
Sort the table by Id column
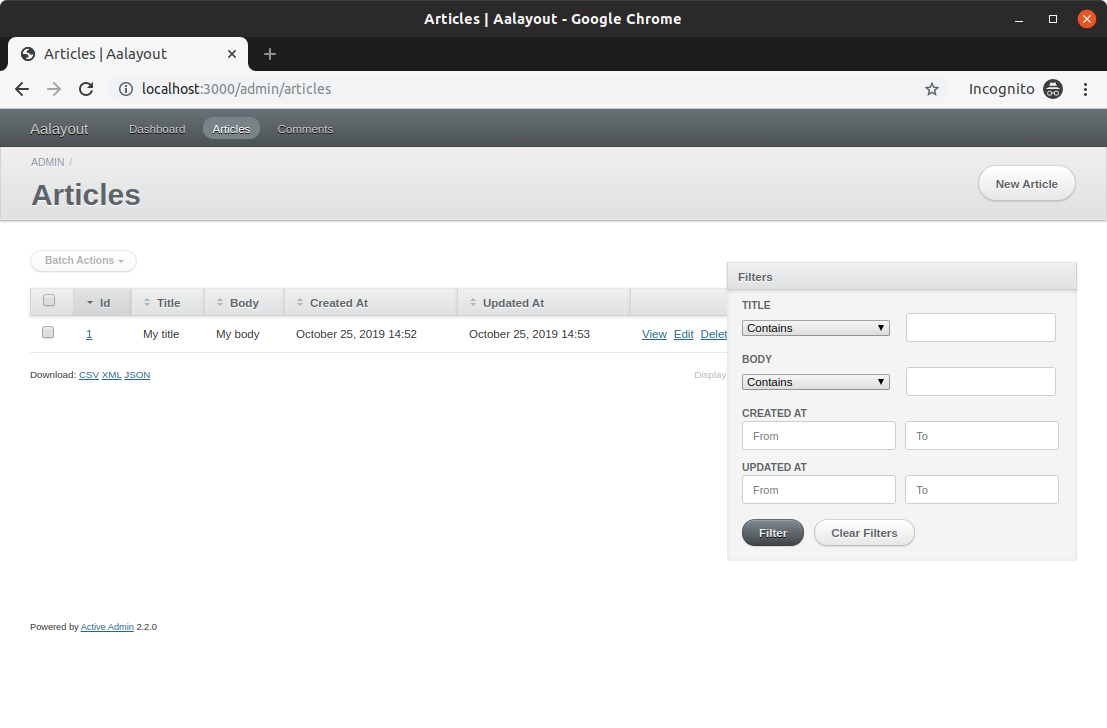point(103,302)
